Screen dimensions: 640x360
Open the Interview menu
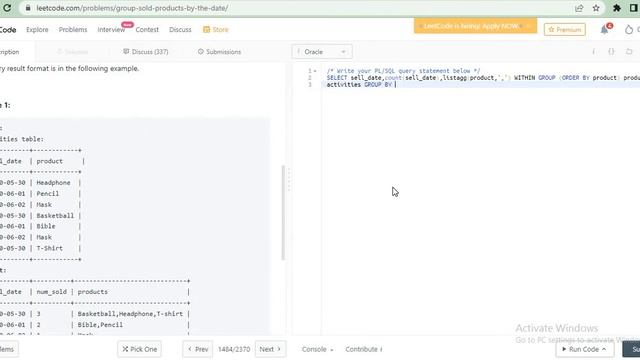pyautogui.click(x=111, y=29)
